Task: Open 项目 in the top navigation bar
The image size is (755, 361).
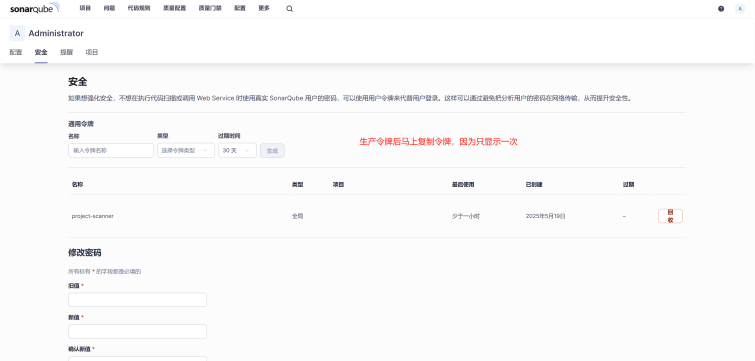Action: click(85, 8)
